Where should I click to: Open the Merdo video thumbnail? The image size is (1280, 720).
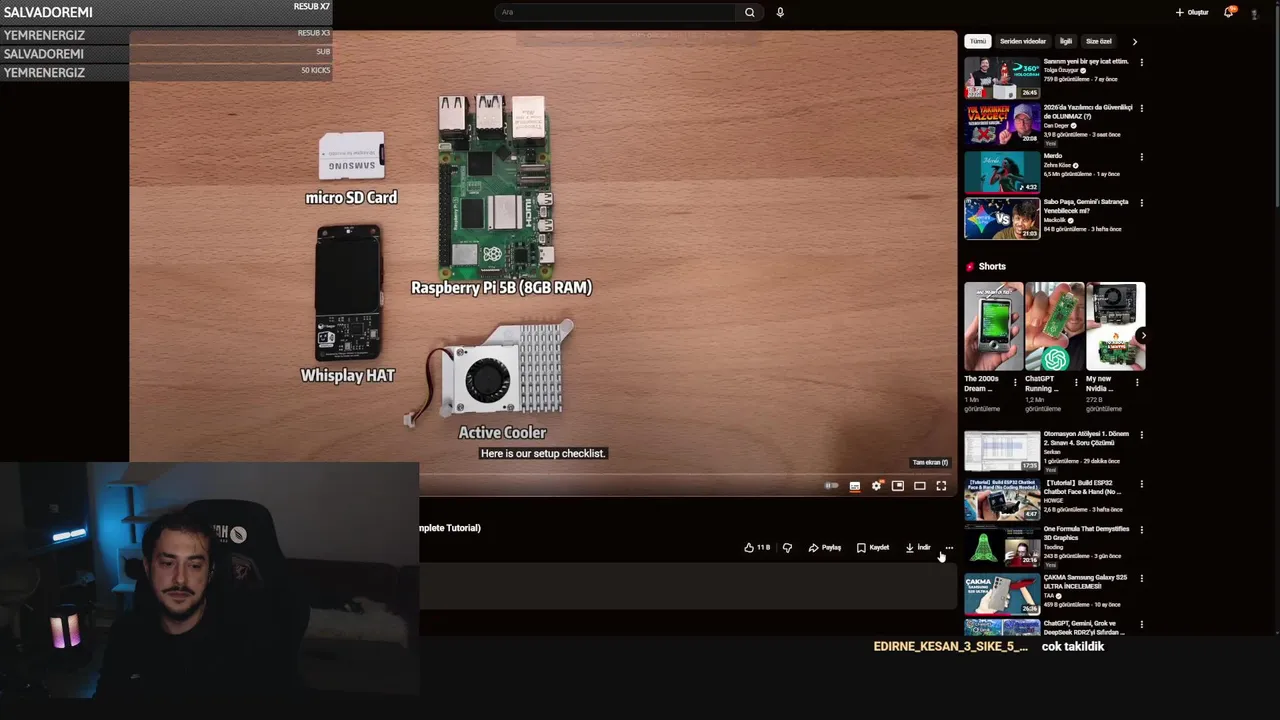click(x=1002, y=172)
